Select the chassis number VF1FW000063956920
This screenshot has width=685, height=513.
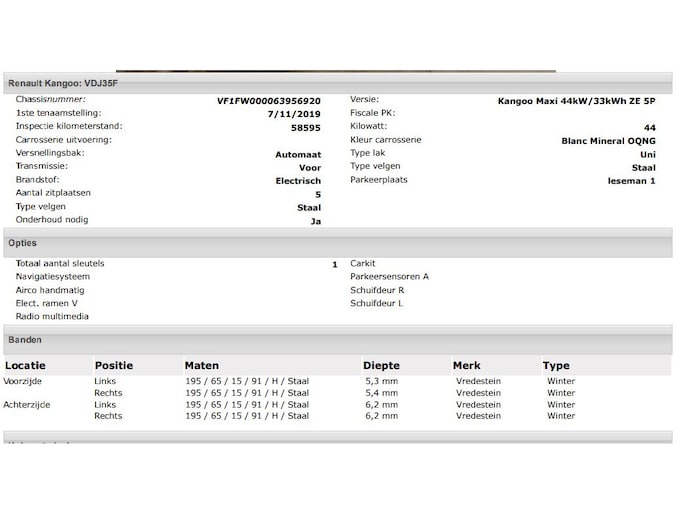268,100
